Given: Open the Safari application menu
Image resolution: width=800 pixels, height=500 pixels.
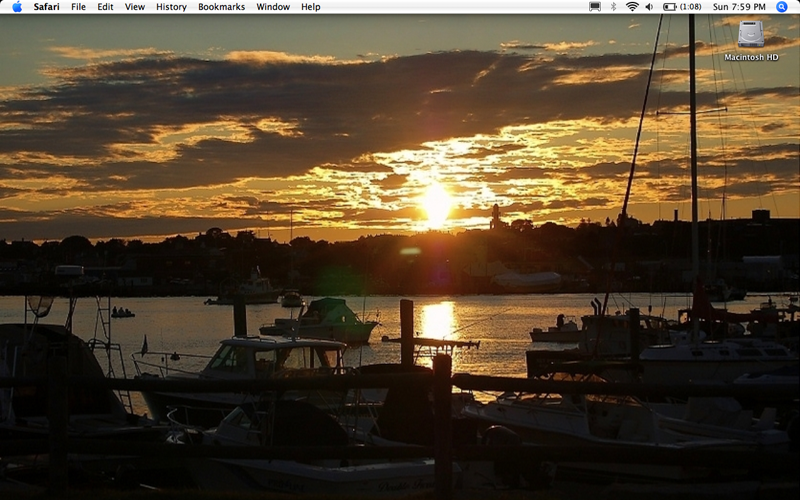Looking at the screenshot, I should (x=46, y=7).
